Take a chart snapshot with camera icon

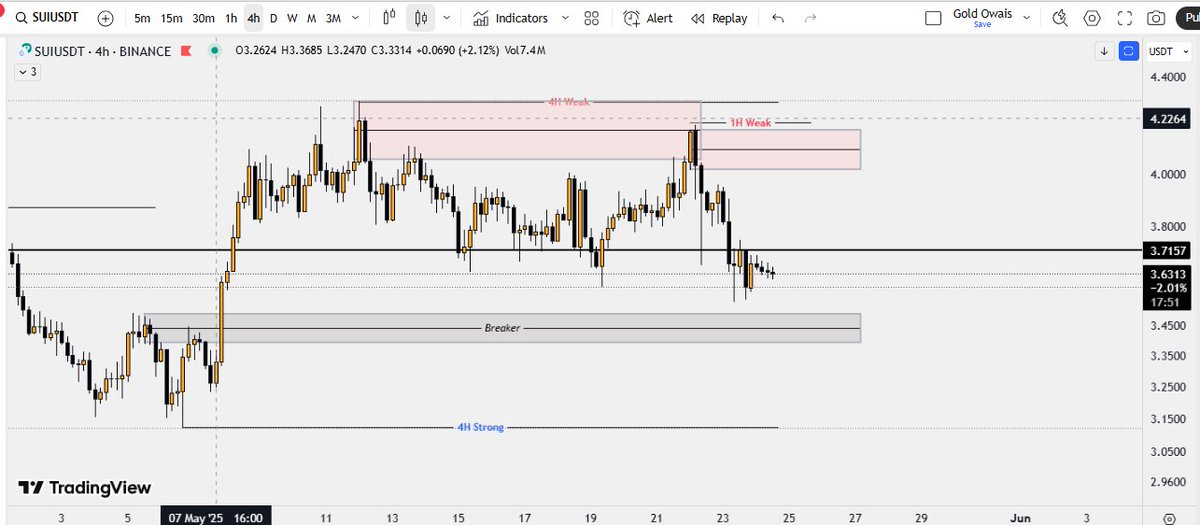(x=1156, y=18)
